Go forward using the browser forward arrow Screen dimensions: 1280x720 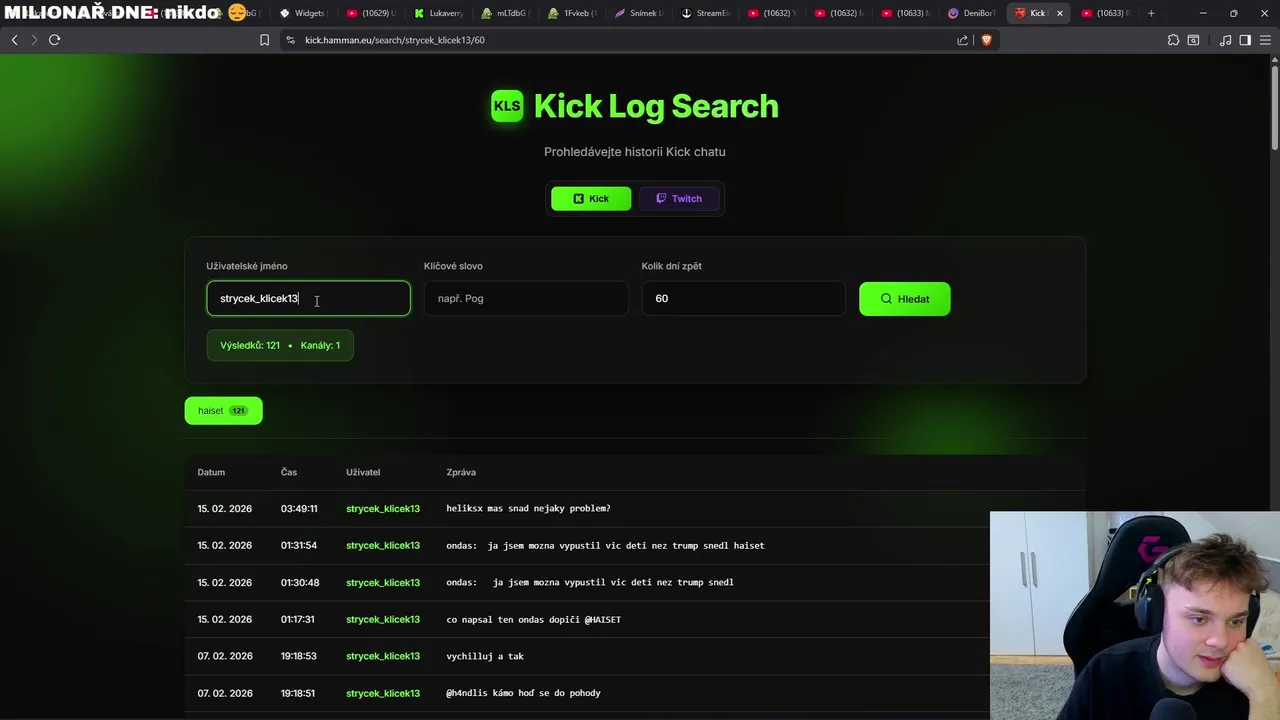tap(34, 40)
